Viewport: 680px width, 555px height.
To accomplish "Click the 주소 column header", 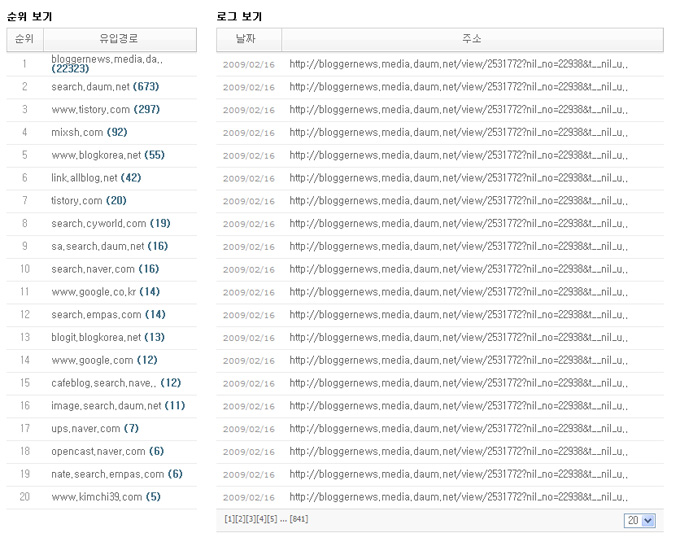I will pyautogui.click(x=472, y=39).
